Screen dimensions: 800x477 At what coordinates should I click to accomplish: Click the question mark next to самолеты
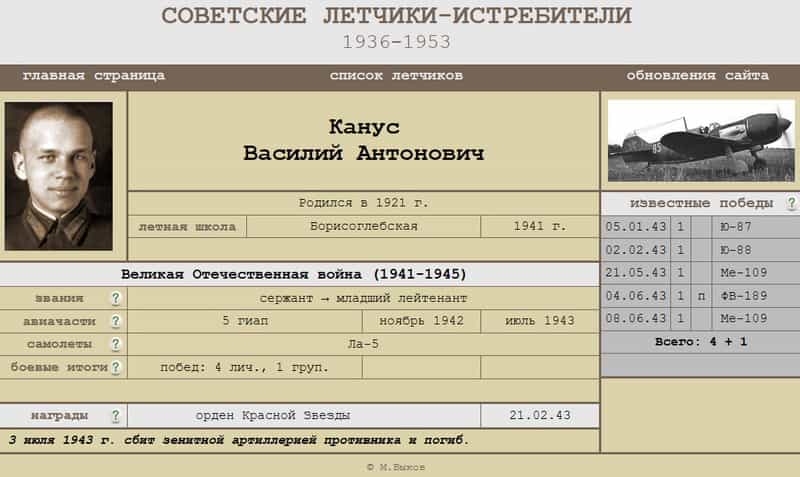[115, 344]
